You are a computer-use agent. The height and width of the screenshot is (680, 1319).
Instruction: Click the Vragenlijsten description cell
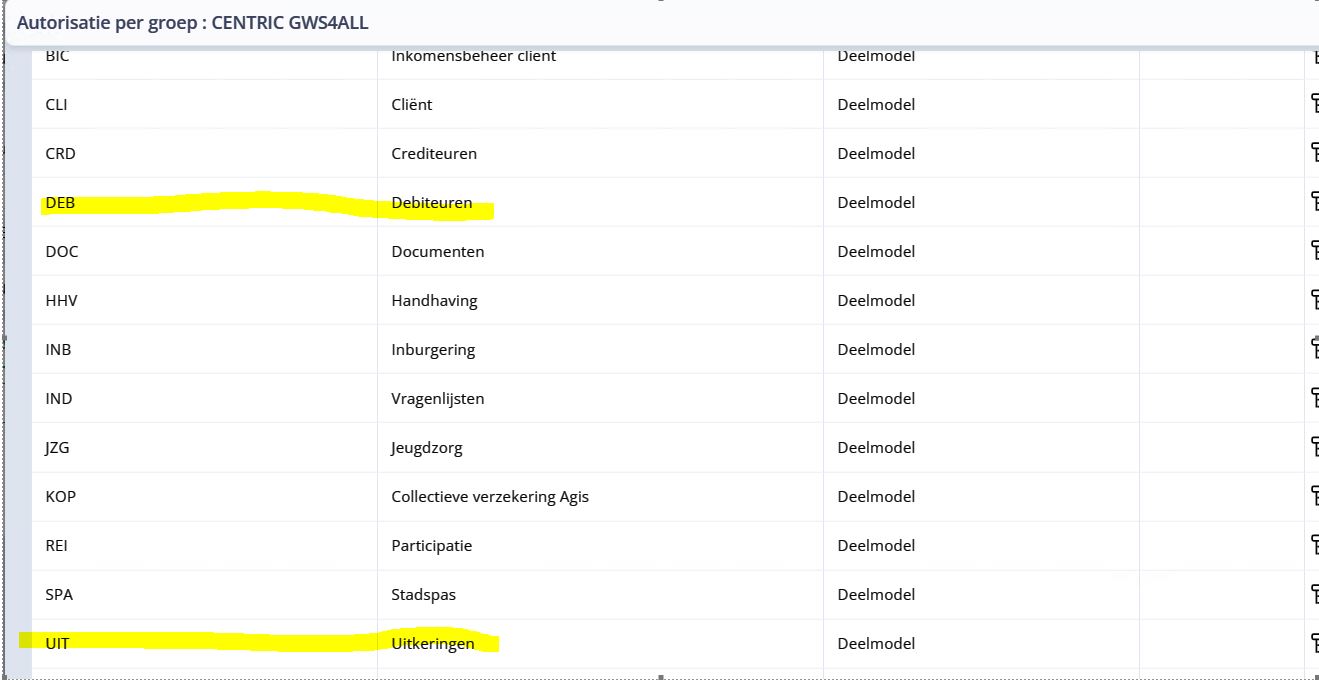coord(600,398)
